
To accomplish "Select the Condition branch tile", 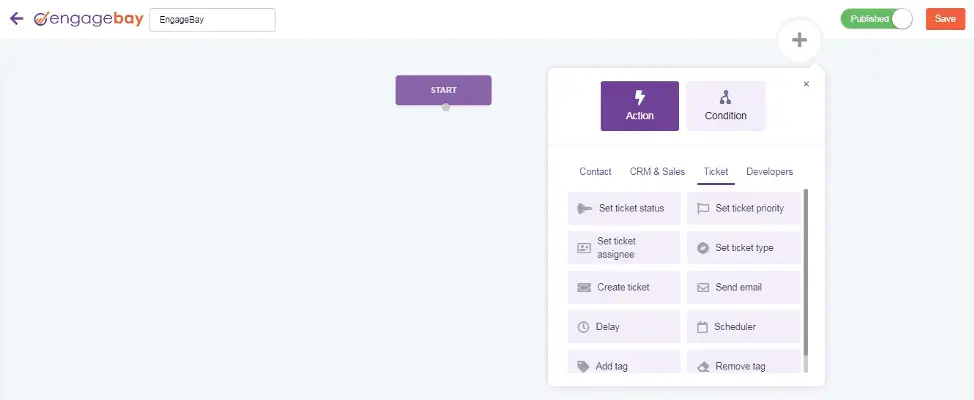I will [726, 106].
